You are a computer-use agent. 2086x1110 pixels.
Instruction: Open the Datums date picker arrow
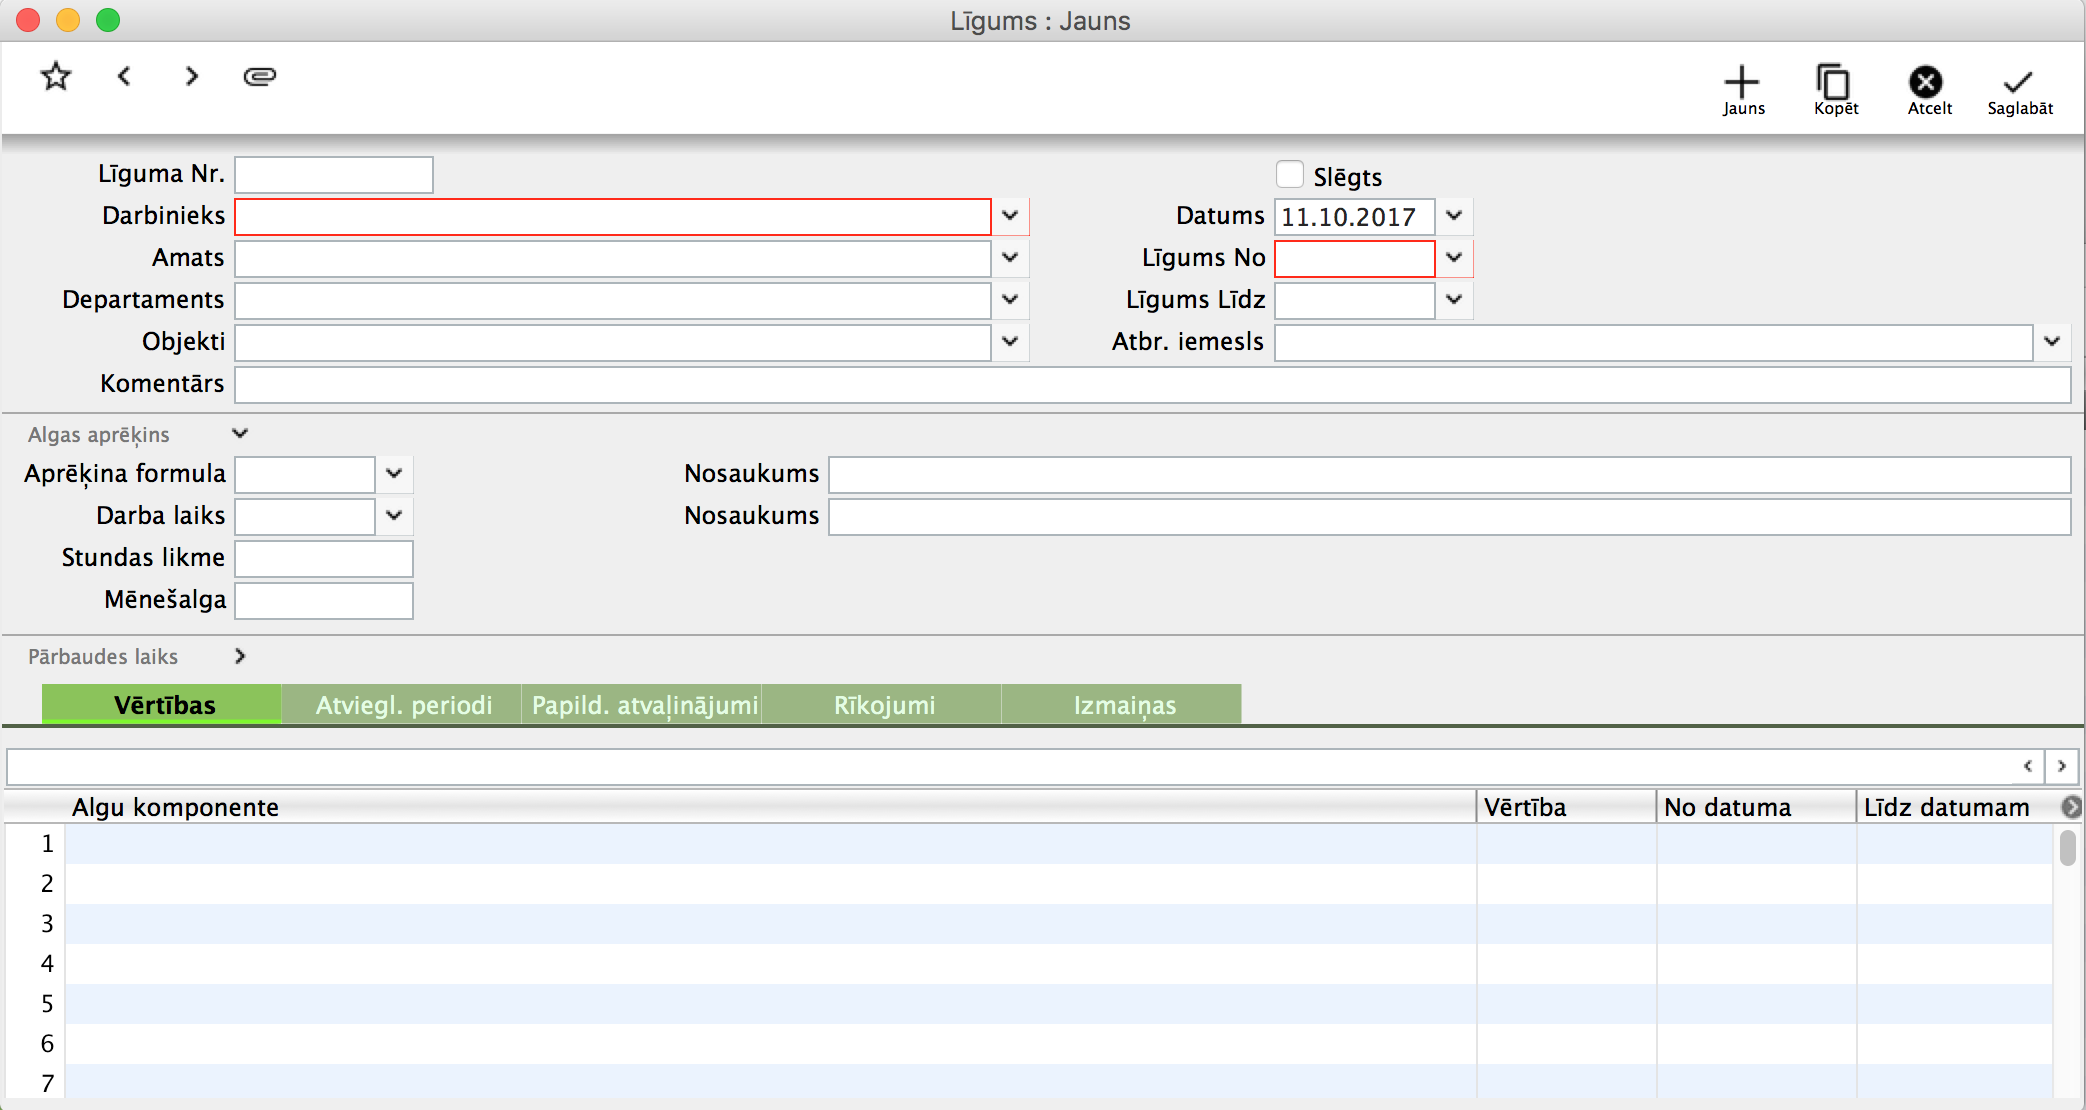(1454, 216)
